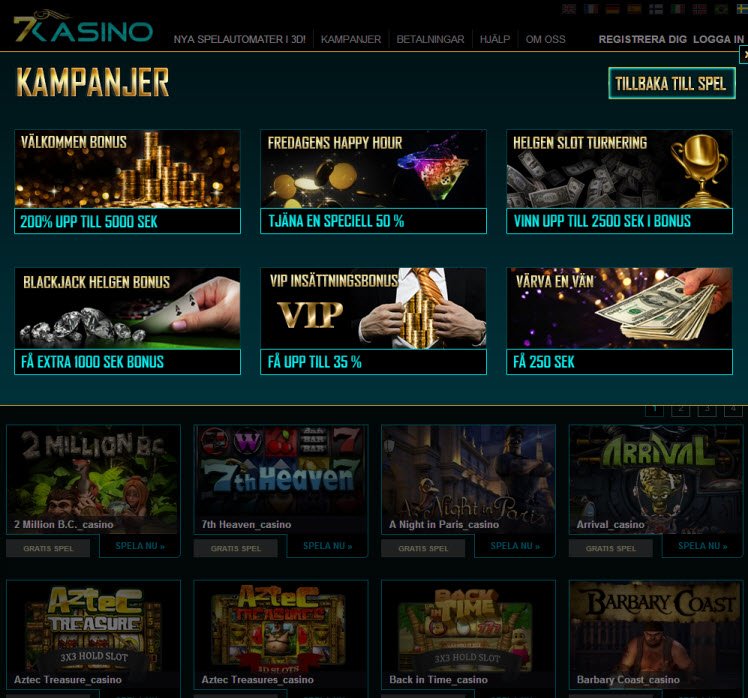748x698 pixels.
Task: Click Registrera Dig link
Action: 643,39
